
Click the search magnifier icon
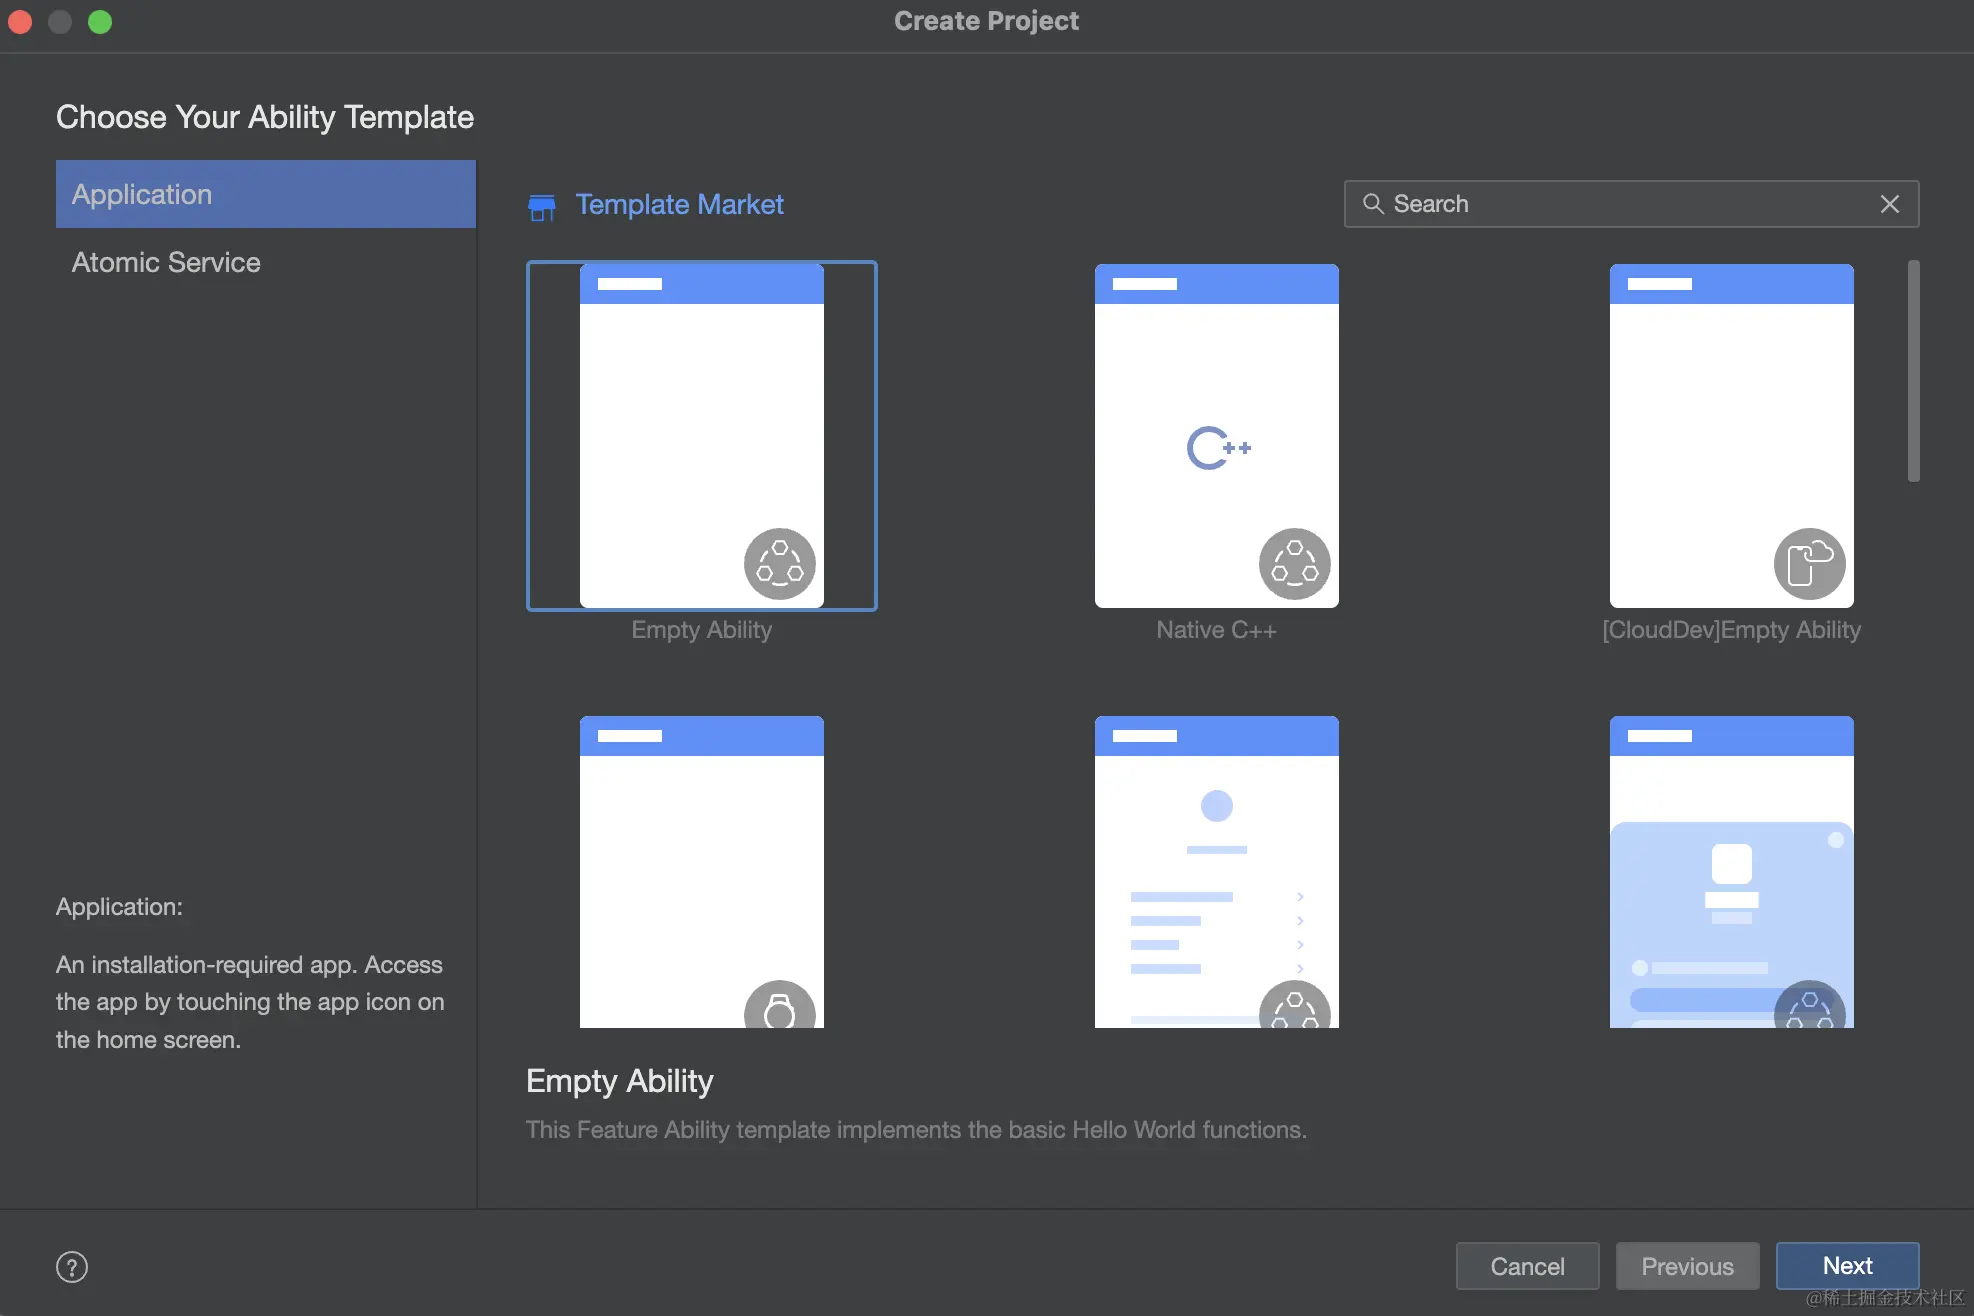pos(1373,204)
